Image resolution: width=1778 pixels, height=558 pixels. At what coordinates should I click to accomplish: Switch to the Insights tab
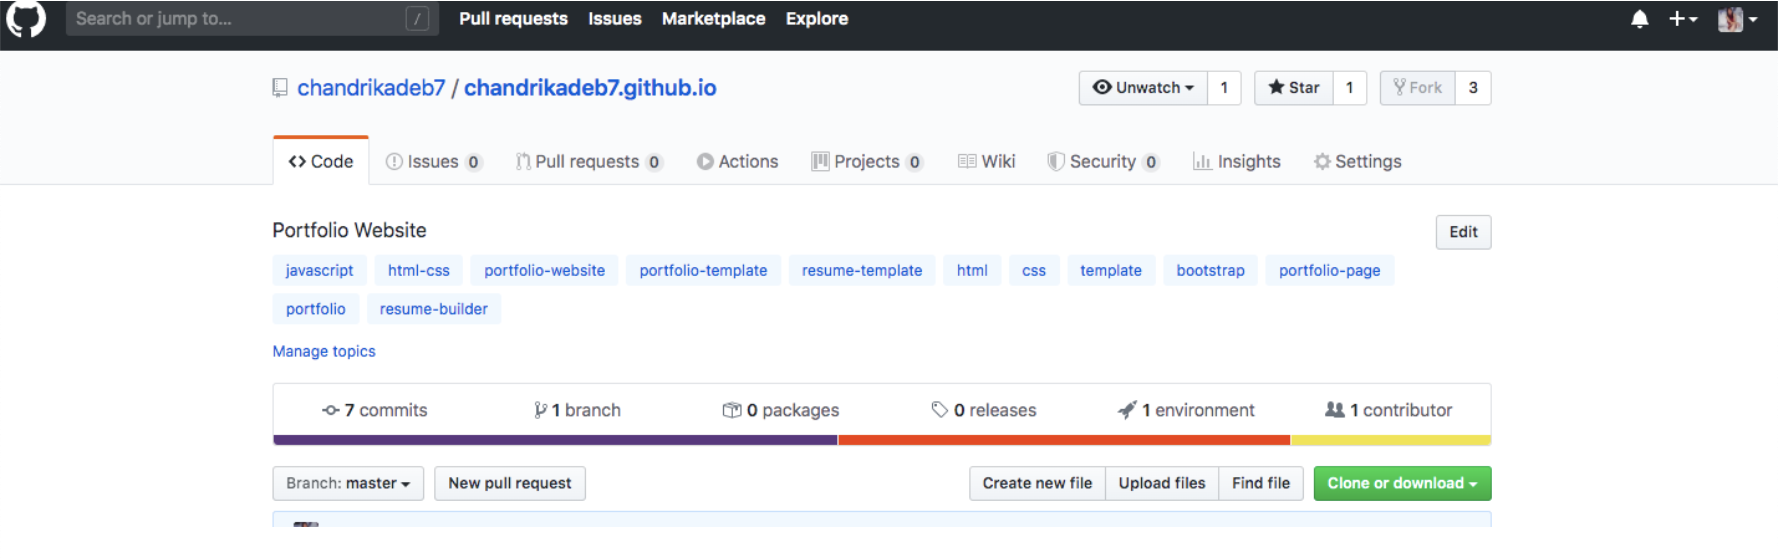click(x=1236, y=161)
